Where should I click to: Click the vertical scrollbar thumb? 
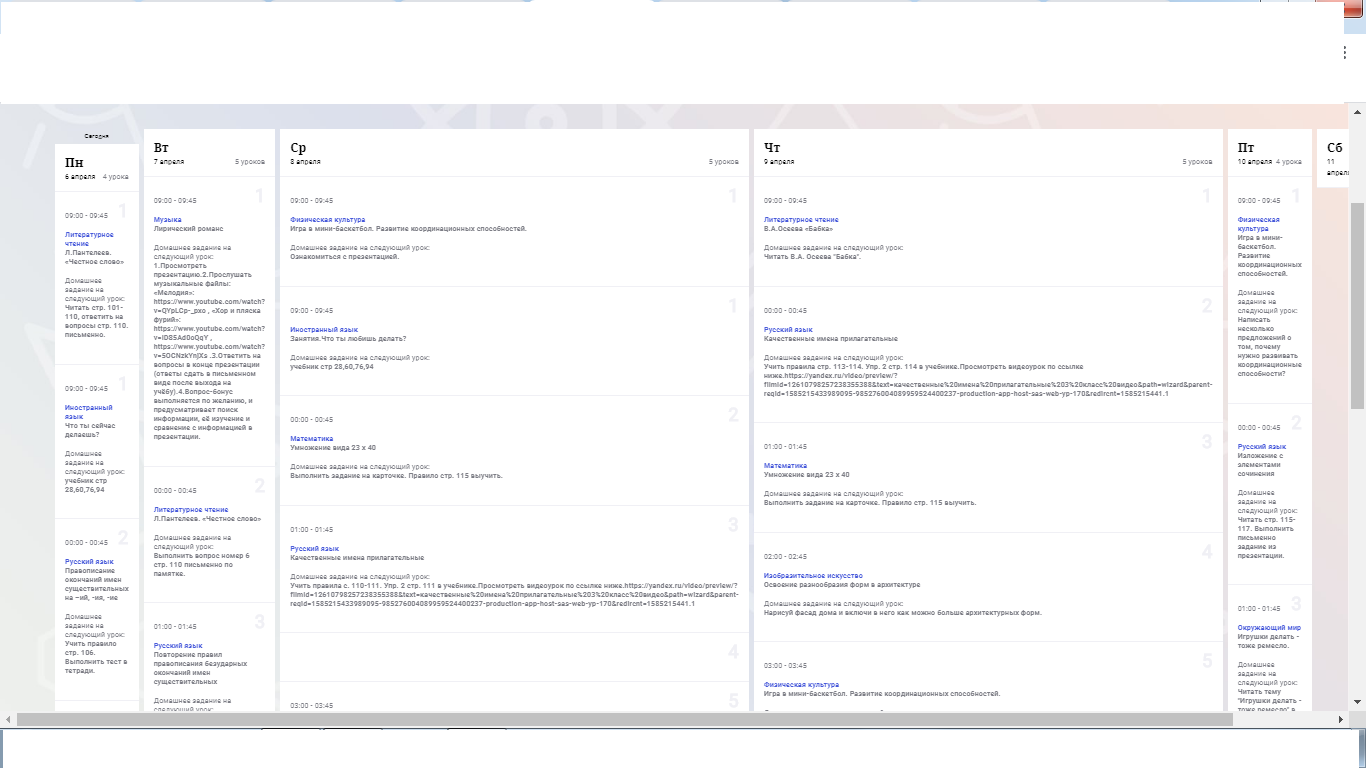click(1357, 305)
